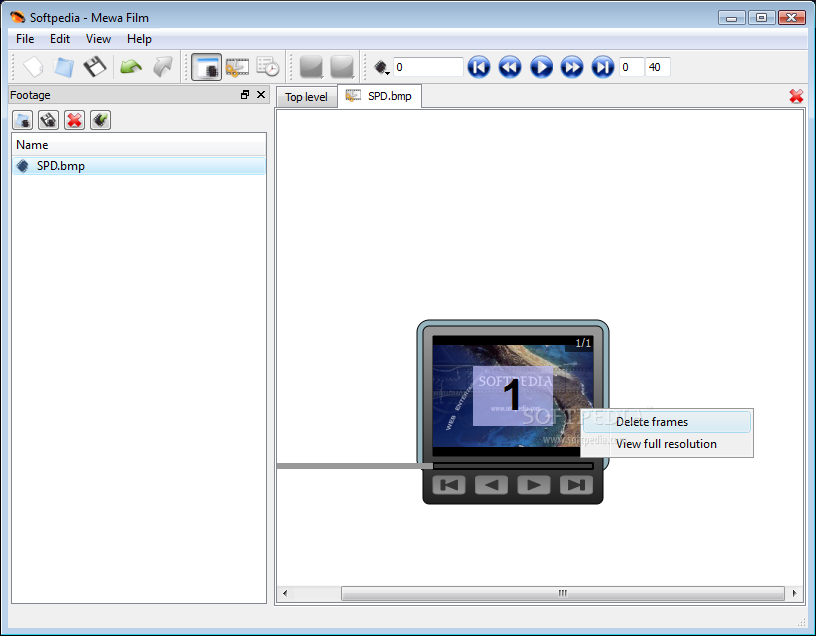
Task: Close the Footage panel
Action: tap(261, 95)
